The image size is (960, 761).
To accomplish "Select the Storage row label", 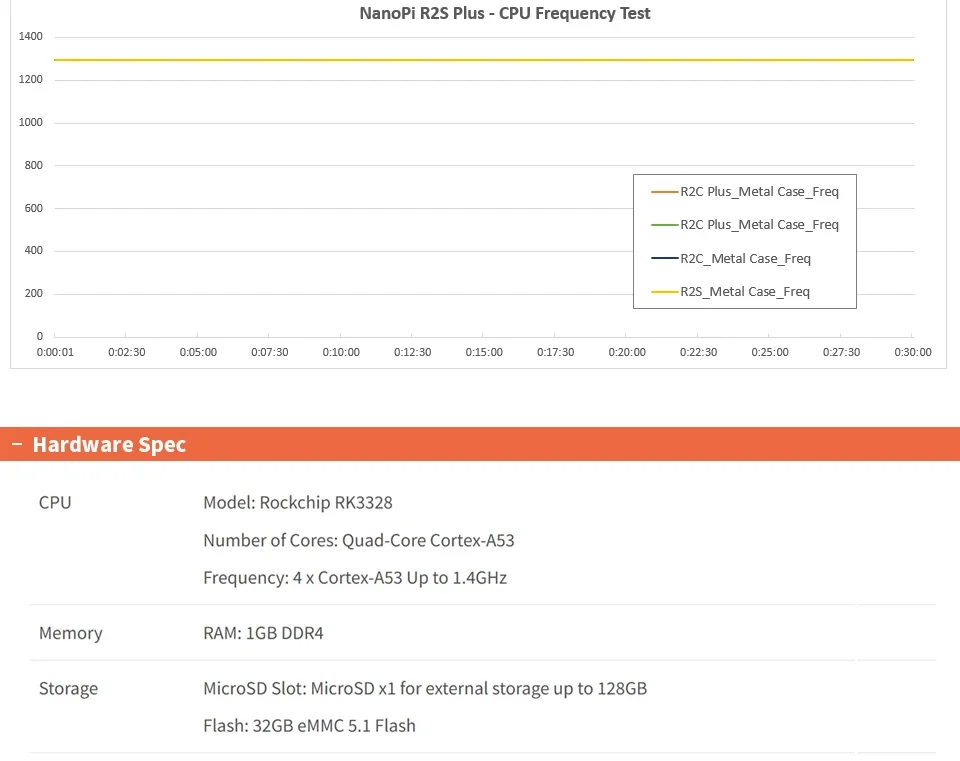I will click(68, 688).
